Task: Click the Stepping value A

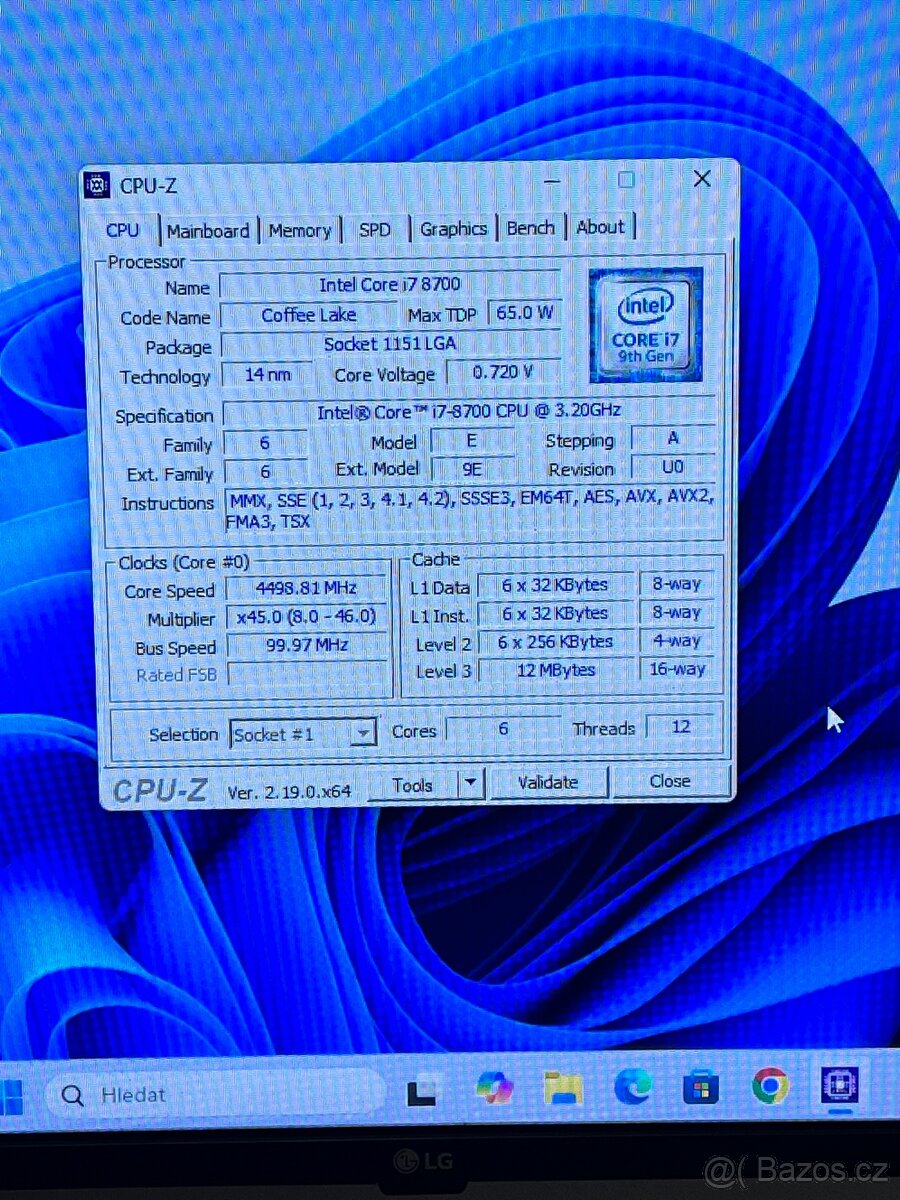Action: coord(672,438)
